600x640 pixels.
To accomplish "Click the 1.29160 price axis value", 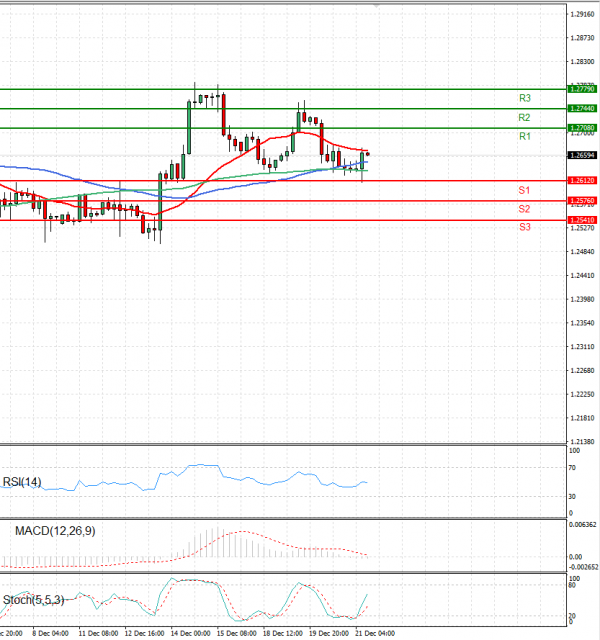I will (x=582, y=14).
